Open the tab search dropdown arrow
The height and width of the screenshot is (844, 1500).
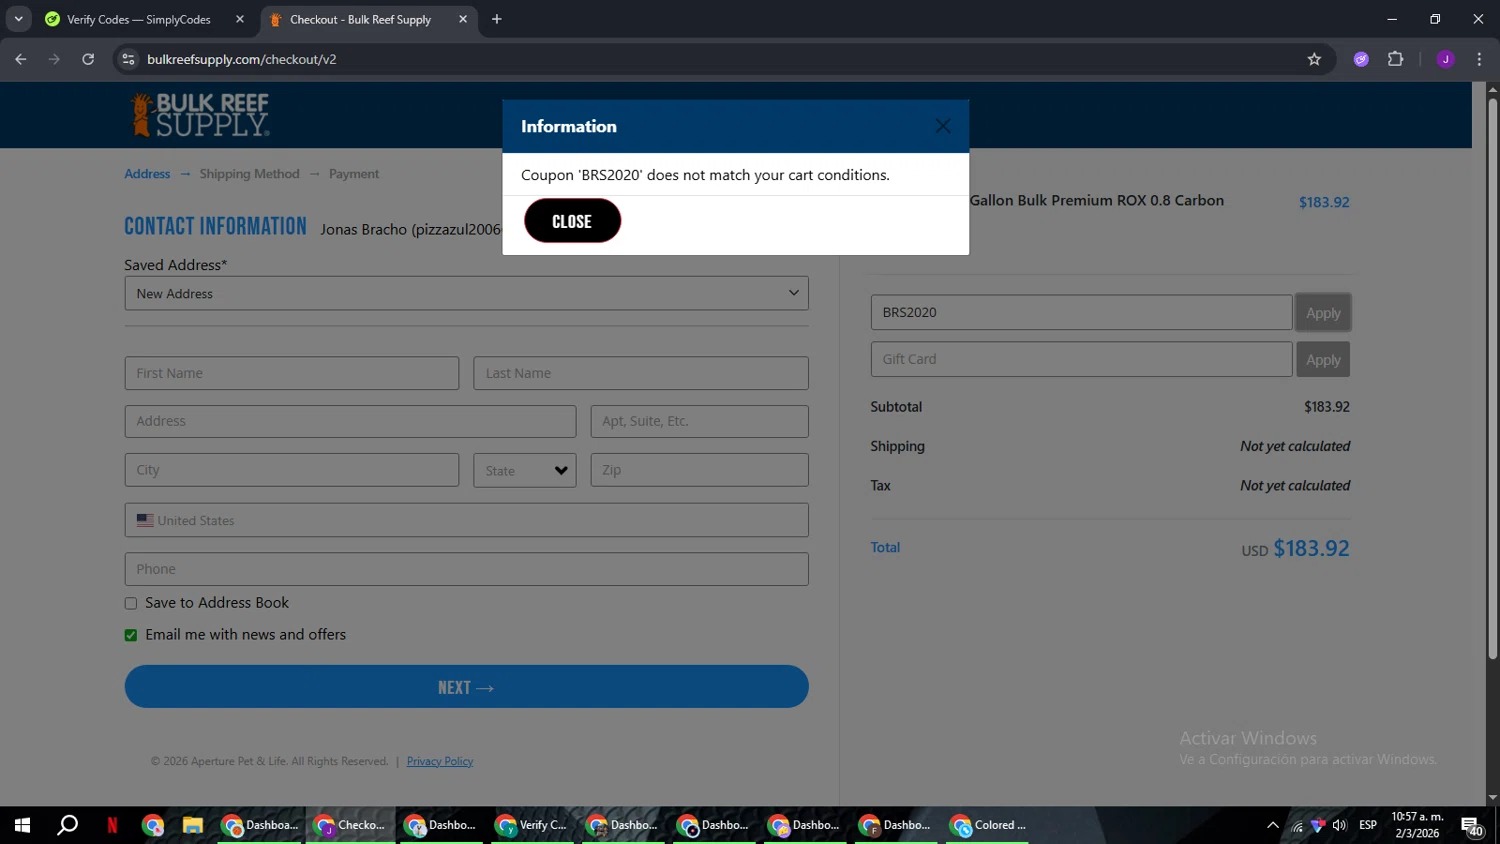coord(18,19)
